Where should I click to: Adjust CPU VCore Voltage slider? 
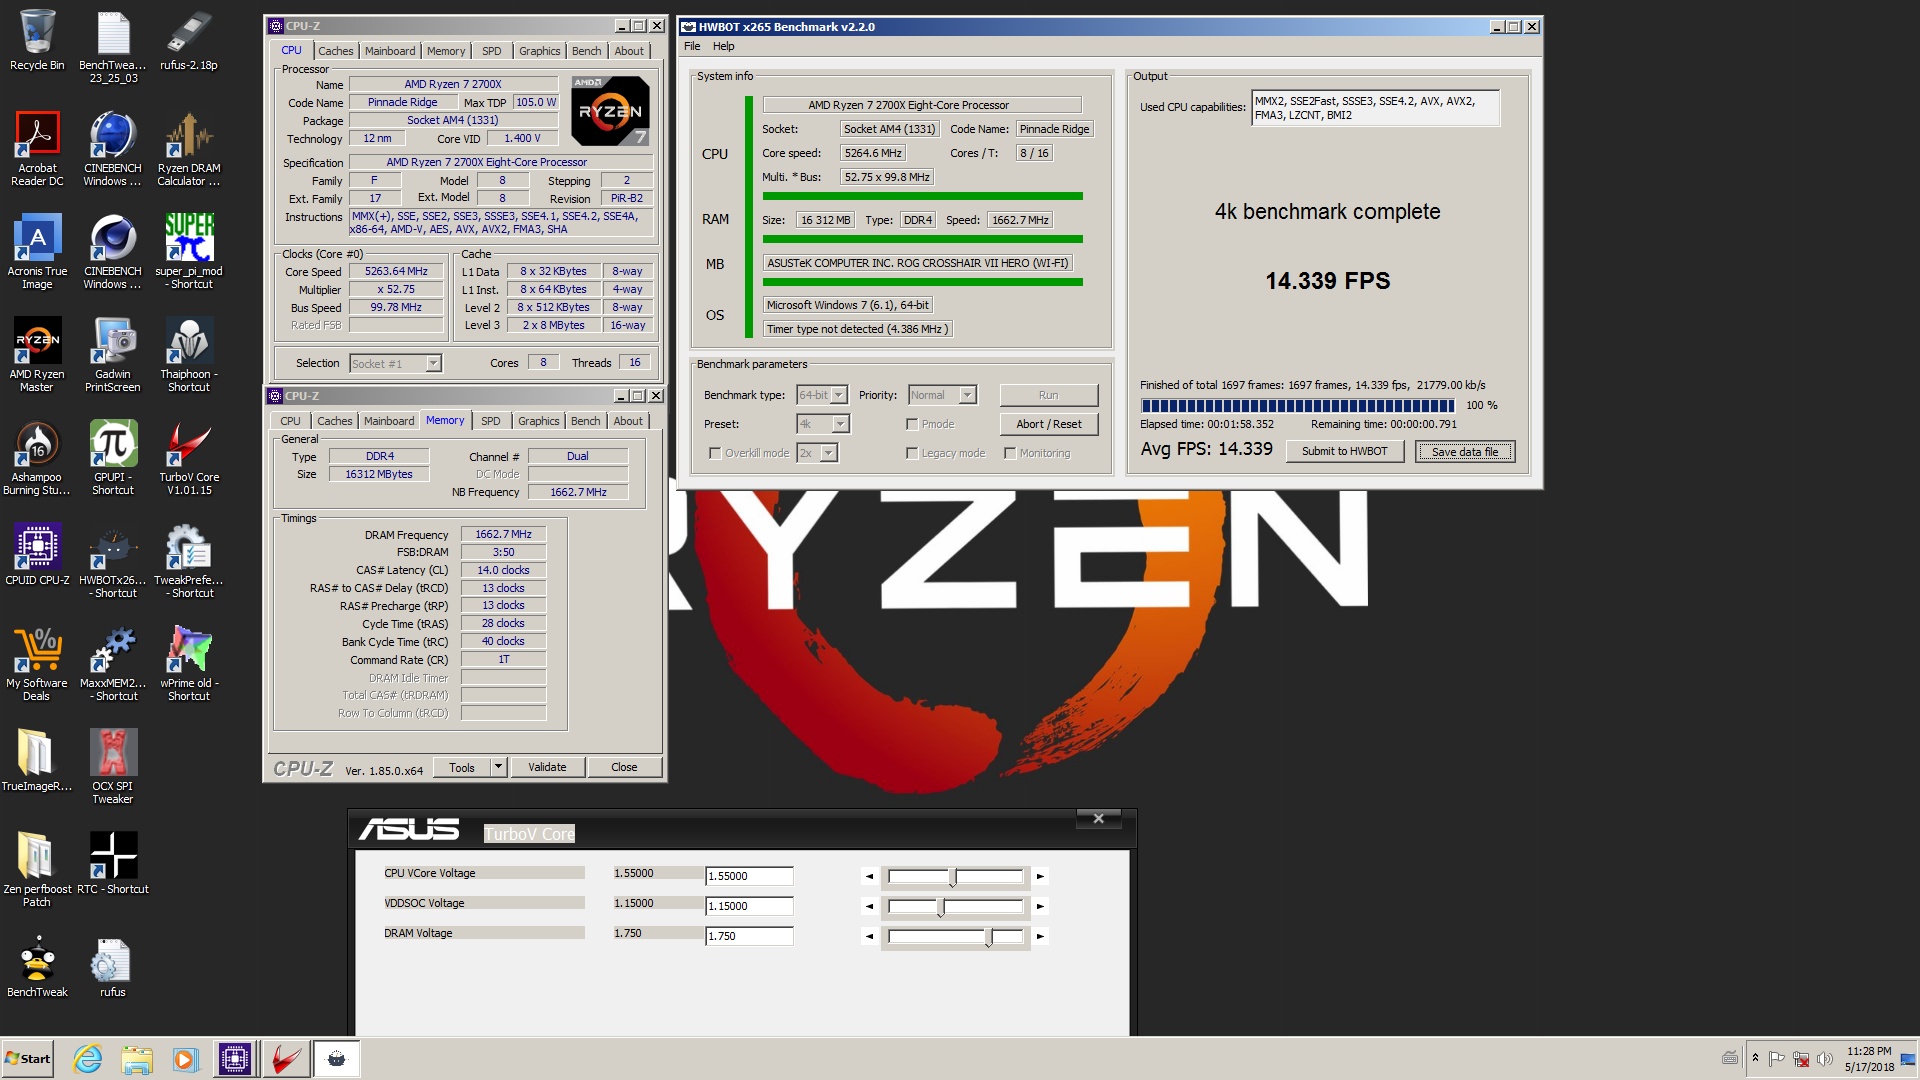pyautogui.click(x=955, y=877)
